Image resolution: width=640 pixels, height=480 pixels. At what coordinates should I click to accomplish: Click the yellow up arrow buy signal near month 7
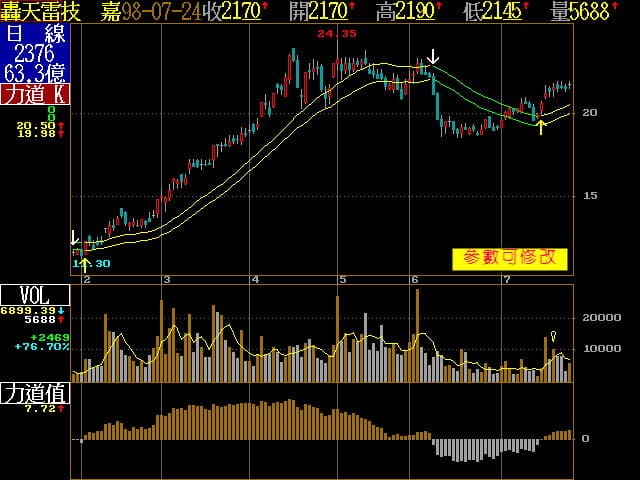point(541,126)
